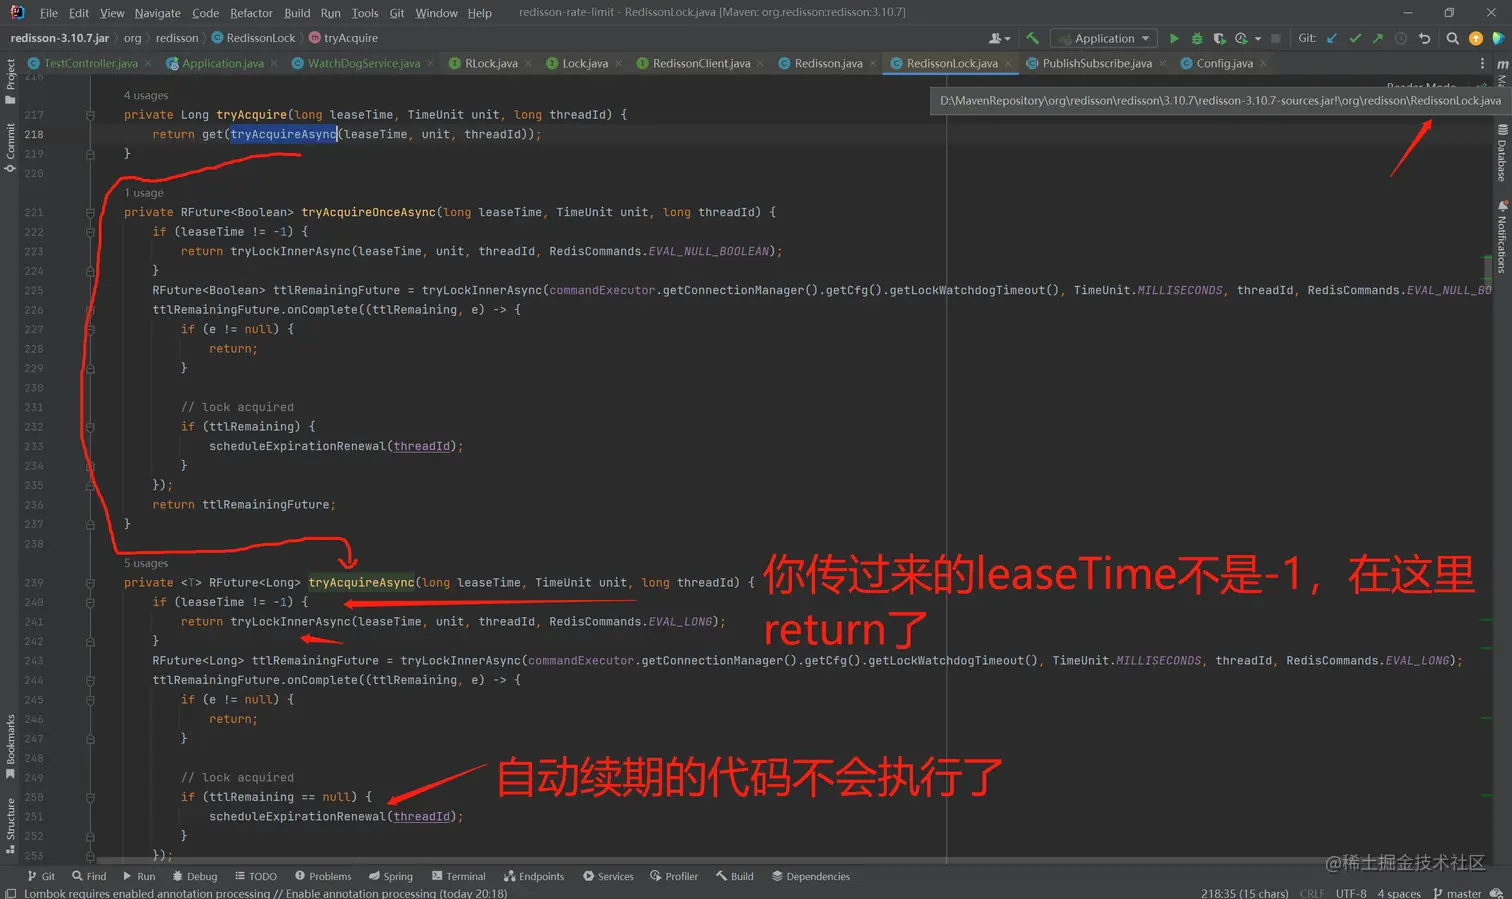
Task: Open the editor tabs overflow menu (three dots)
Action: pos(1482,63)
